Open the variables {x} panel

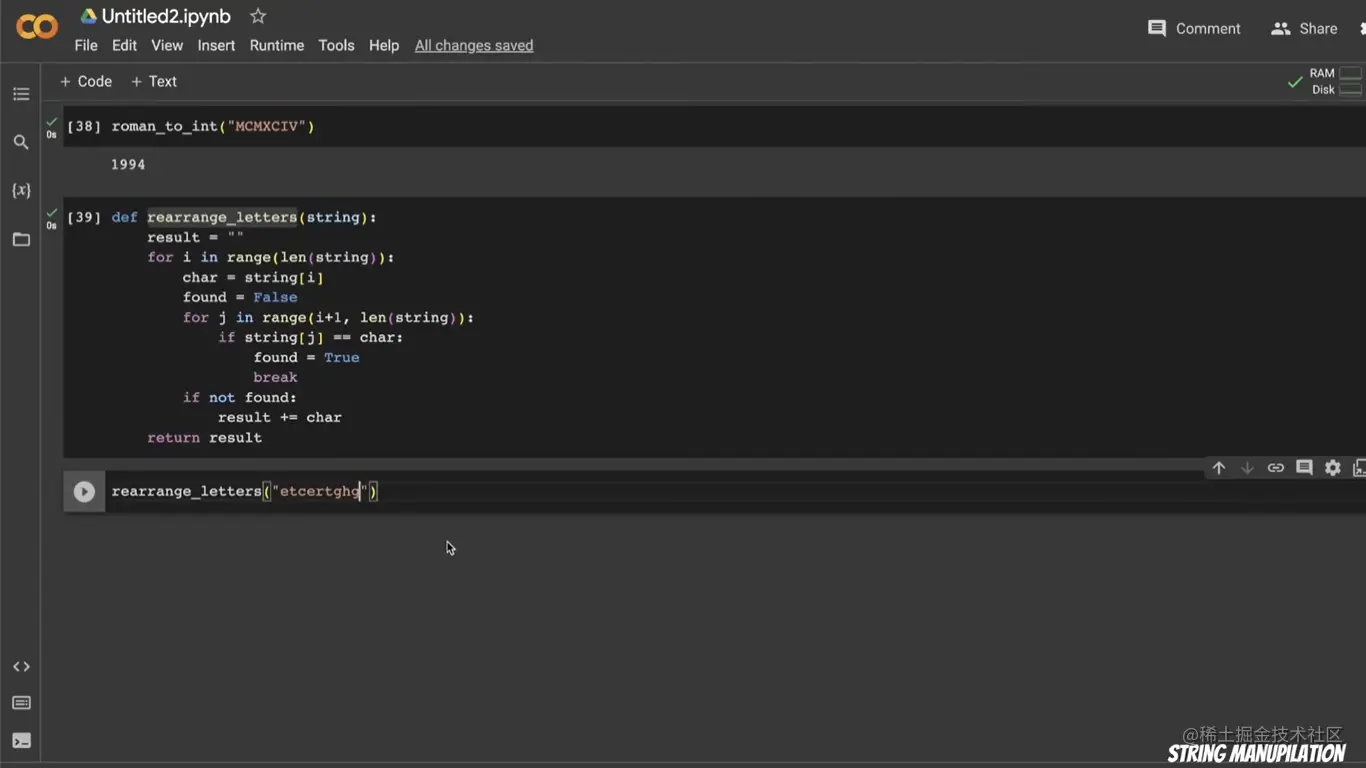click(21, 190)
